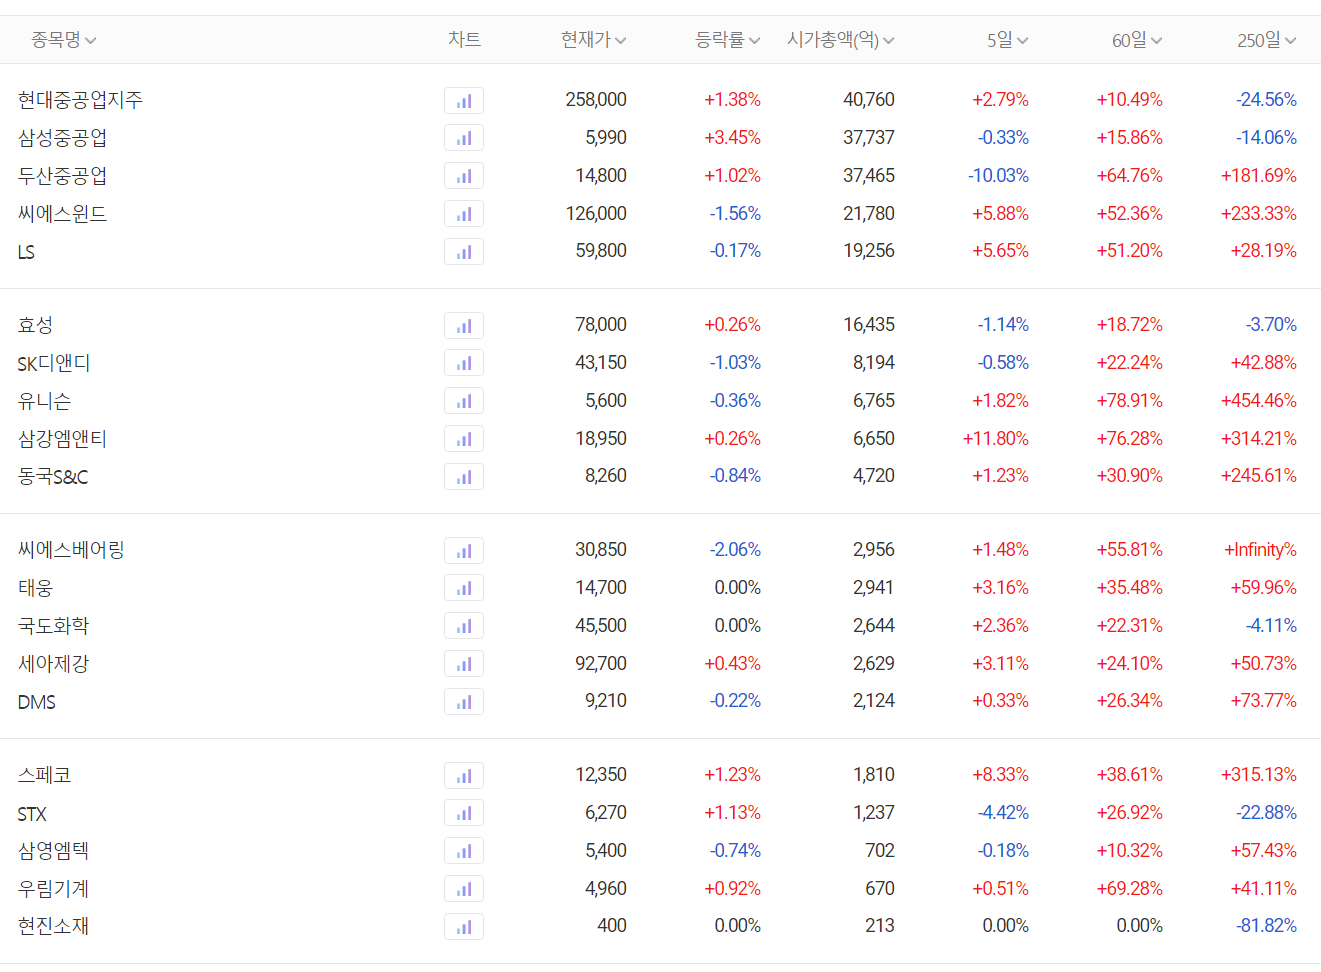The image size is (1321, 972).
Task: Select price value 126,000
Action: 596,214
